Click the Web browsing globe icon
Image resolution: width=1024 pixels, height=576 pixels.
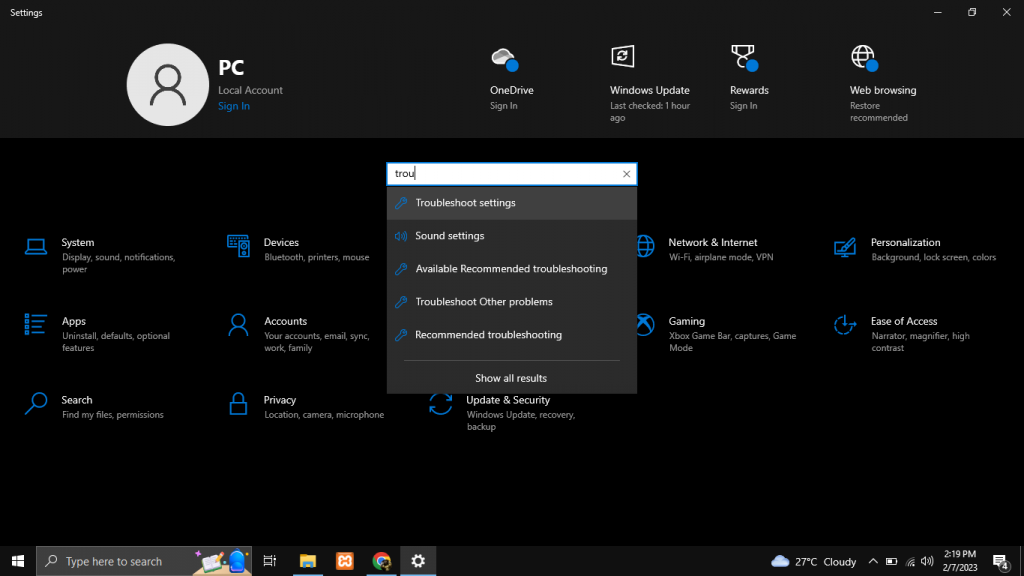click(864, 57)
